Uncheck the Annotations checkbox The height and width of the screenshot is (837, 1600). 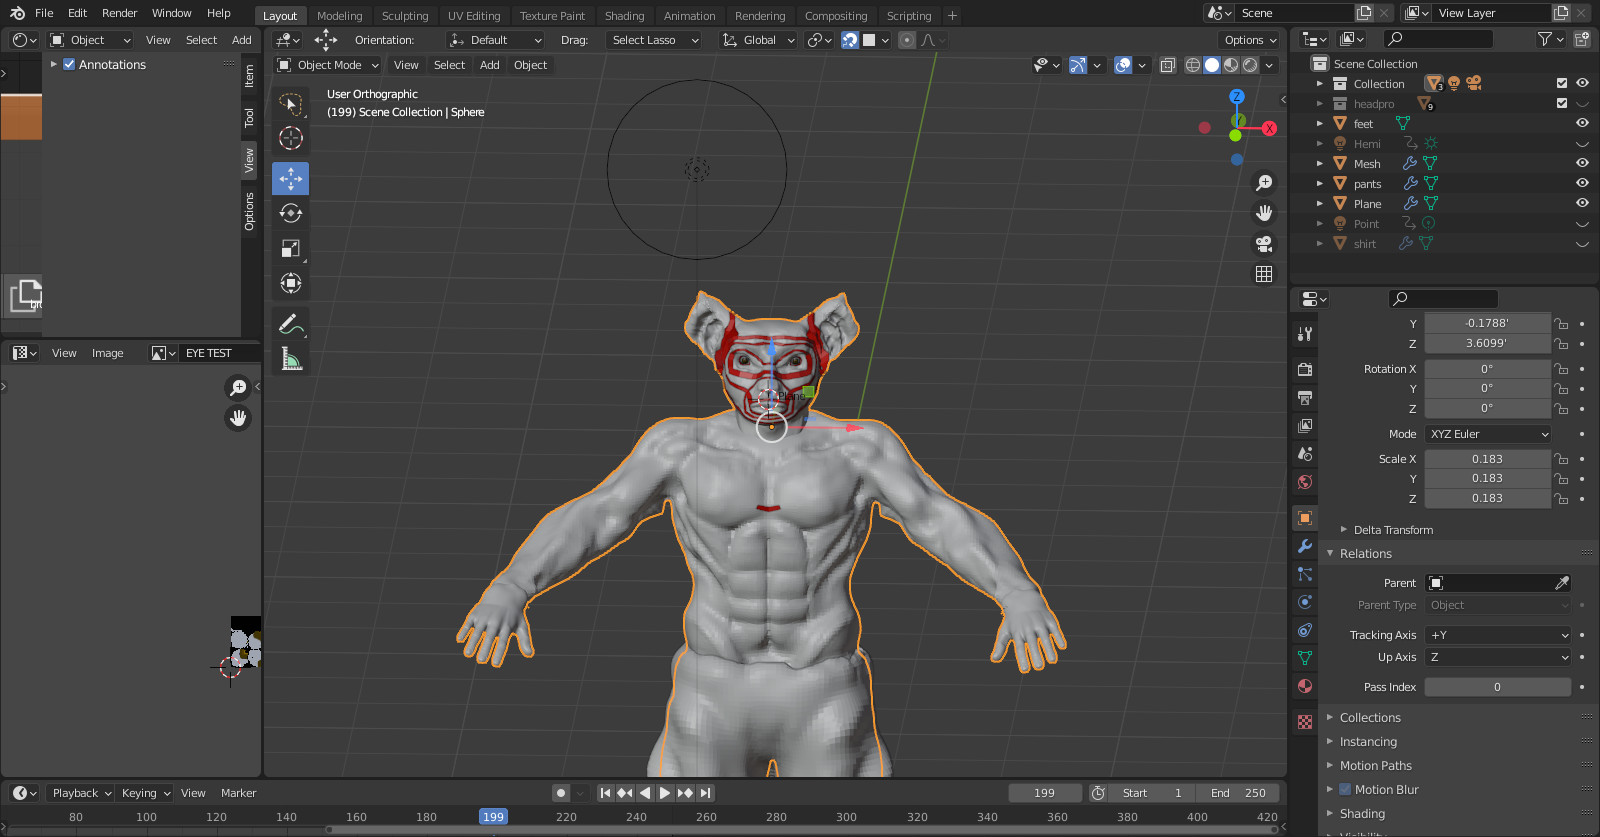tap(69, 64)
